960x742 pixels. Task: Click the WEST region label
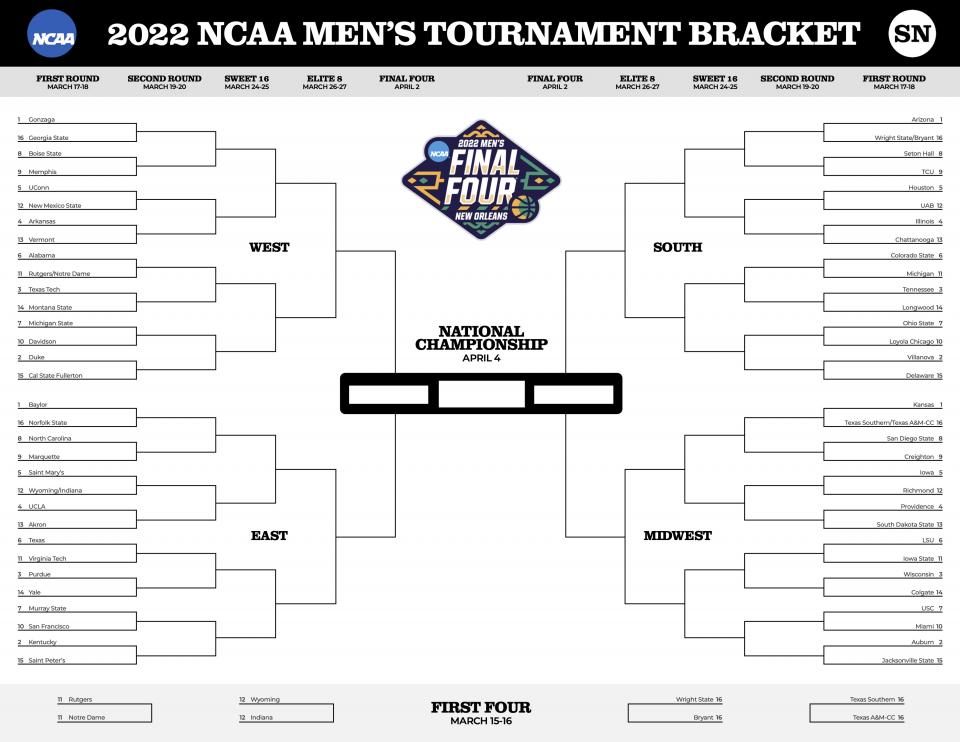point(269,247)
